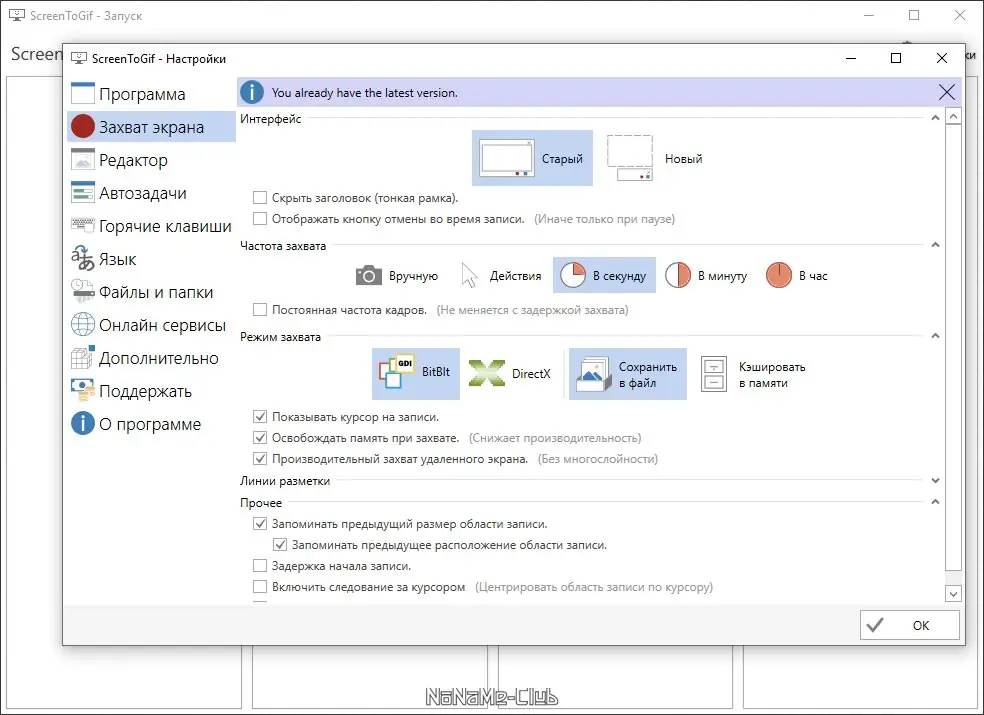Click the translate icon beside 'Язык'

pyautogui.click(x=83, y=258)
